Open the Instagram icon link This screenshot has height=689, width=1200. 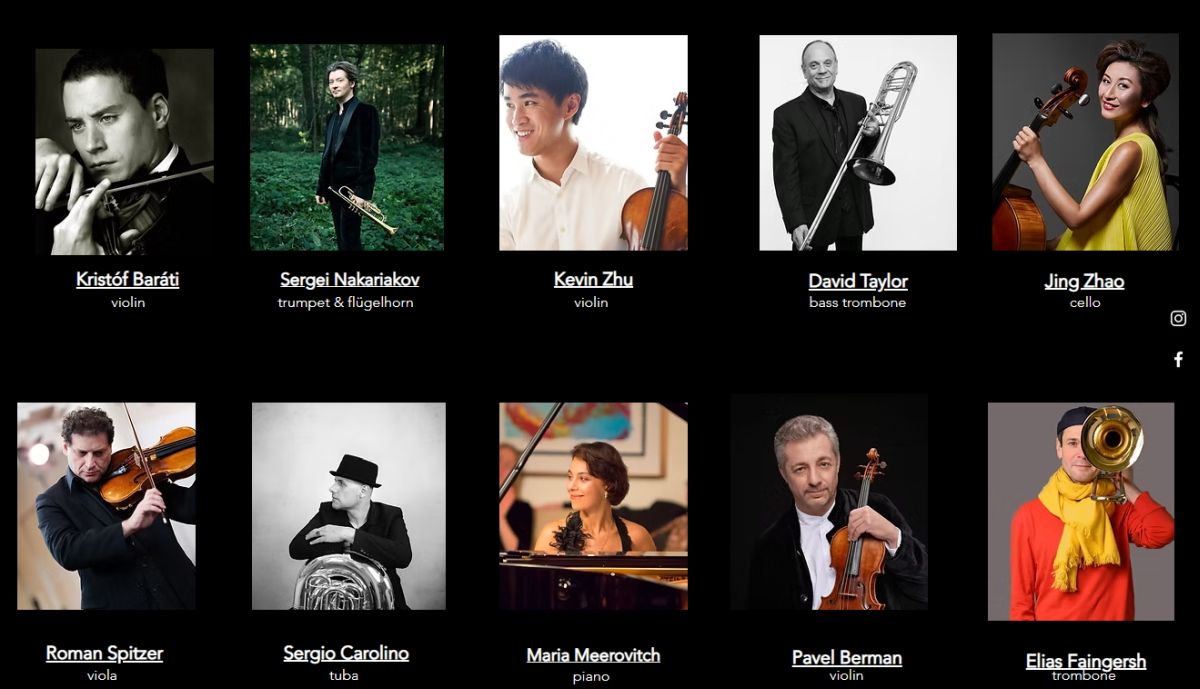(x=1178, y=318)
